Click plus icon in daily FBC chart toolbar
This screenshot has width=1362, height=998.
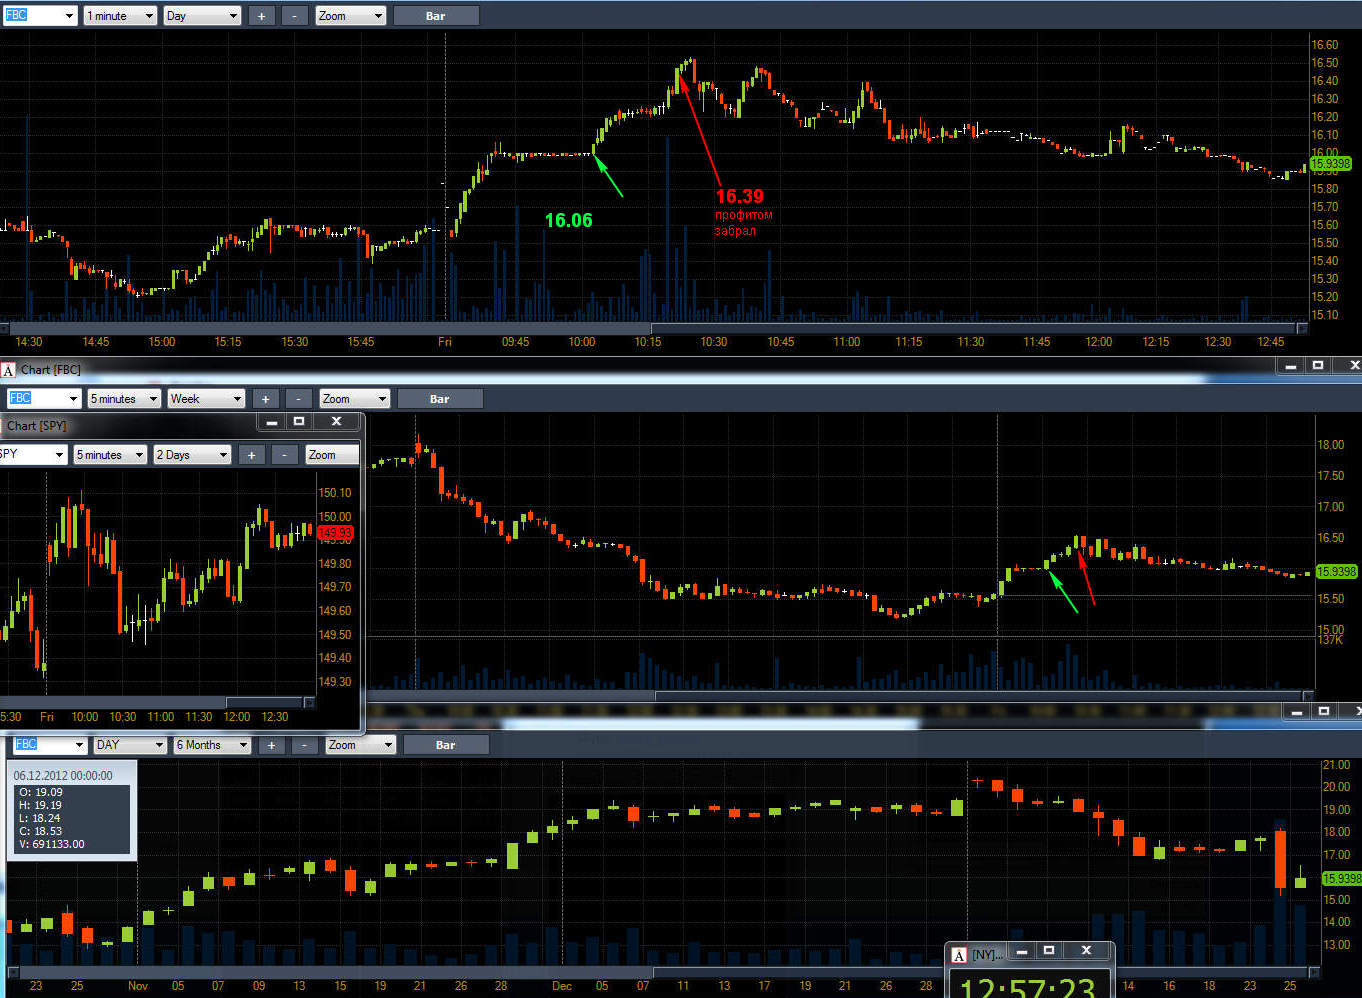[x=271, y=745]
